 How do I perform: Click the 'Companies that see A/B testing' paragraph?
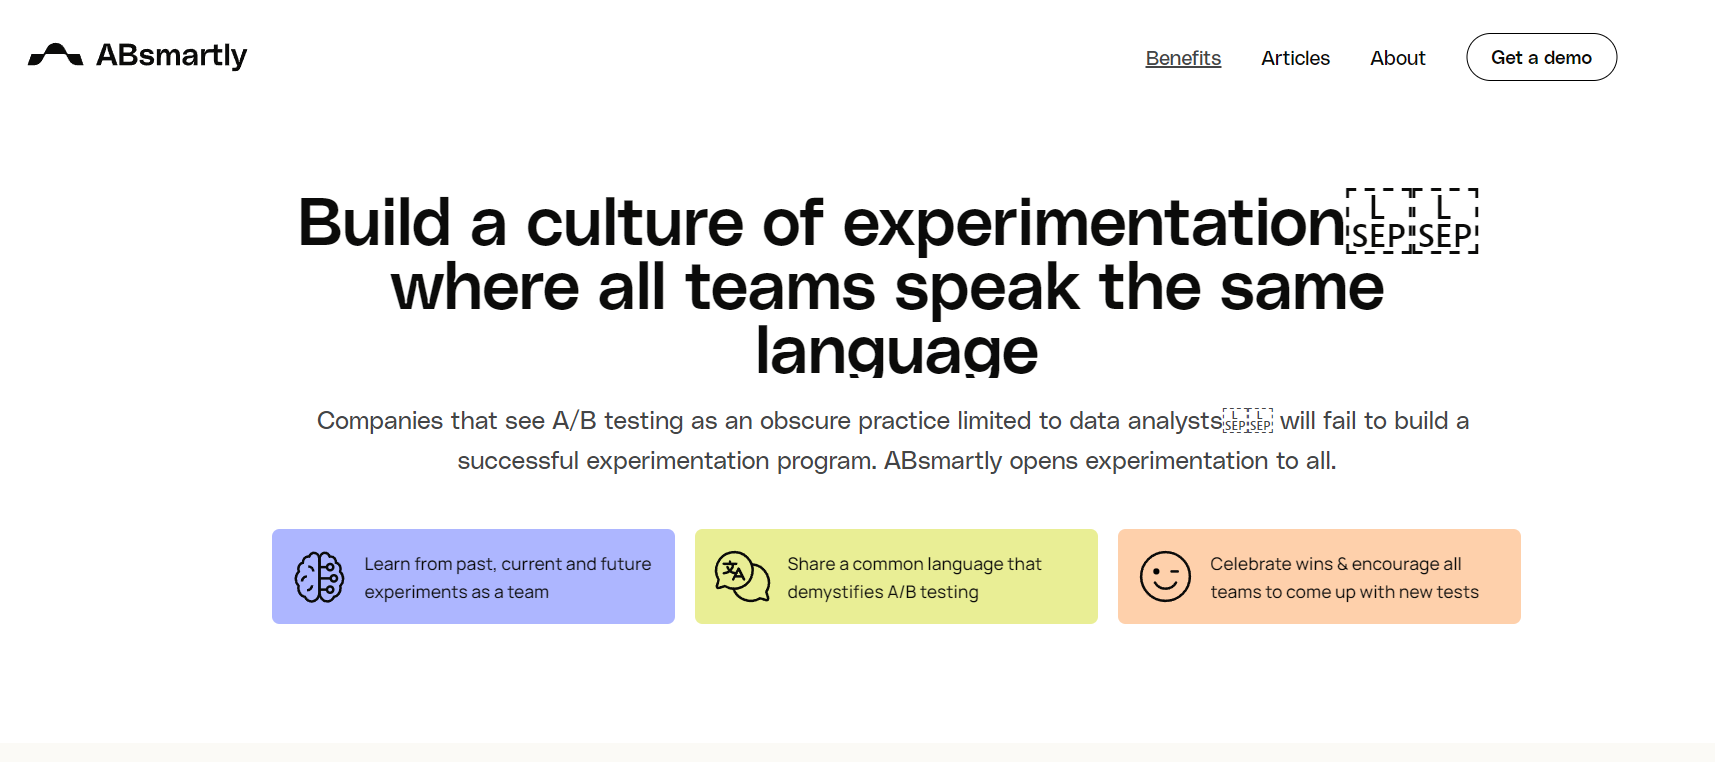pos(893,440)
